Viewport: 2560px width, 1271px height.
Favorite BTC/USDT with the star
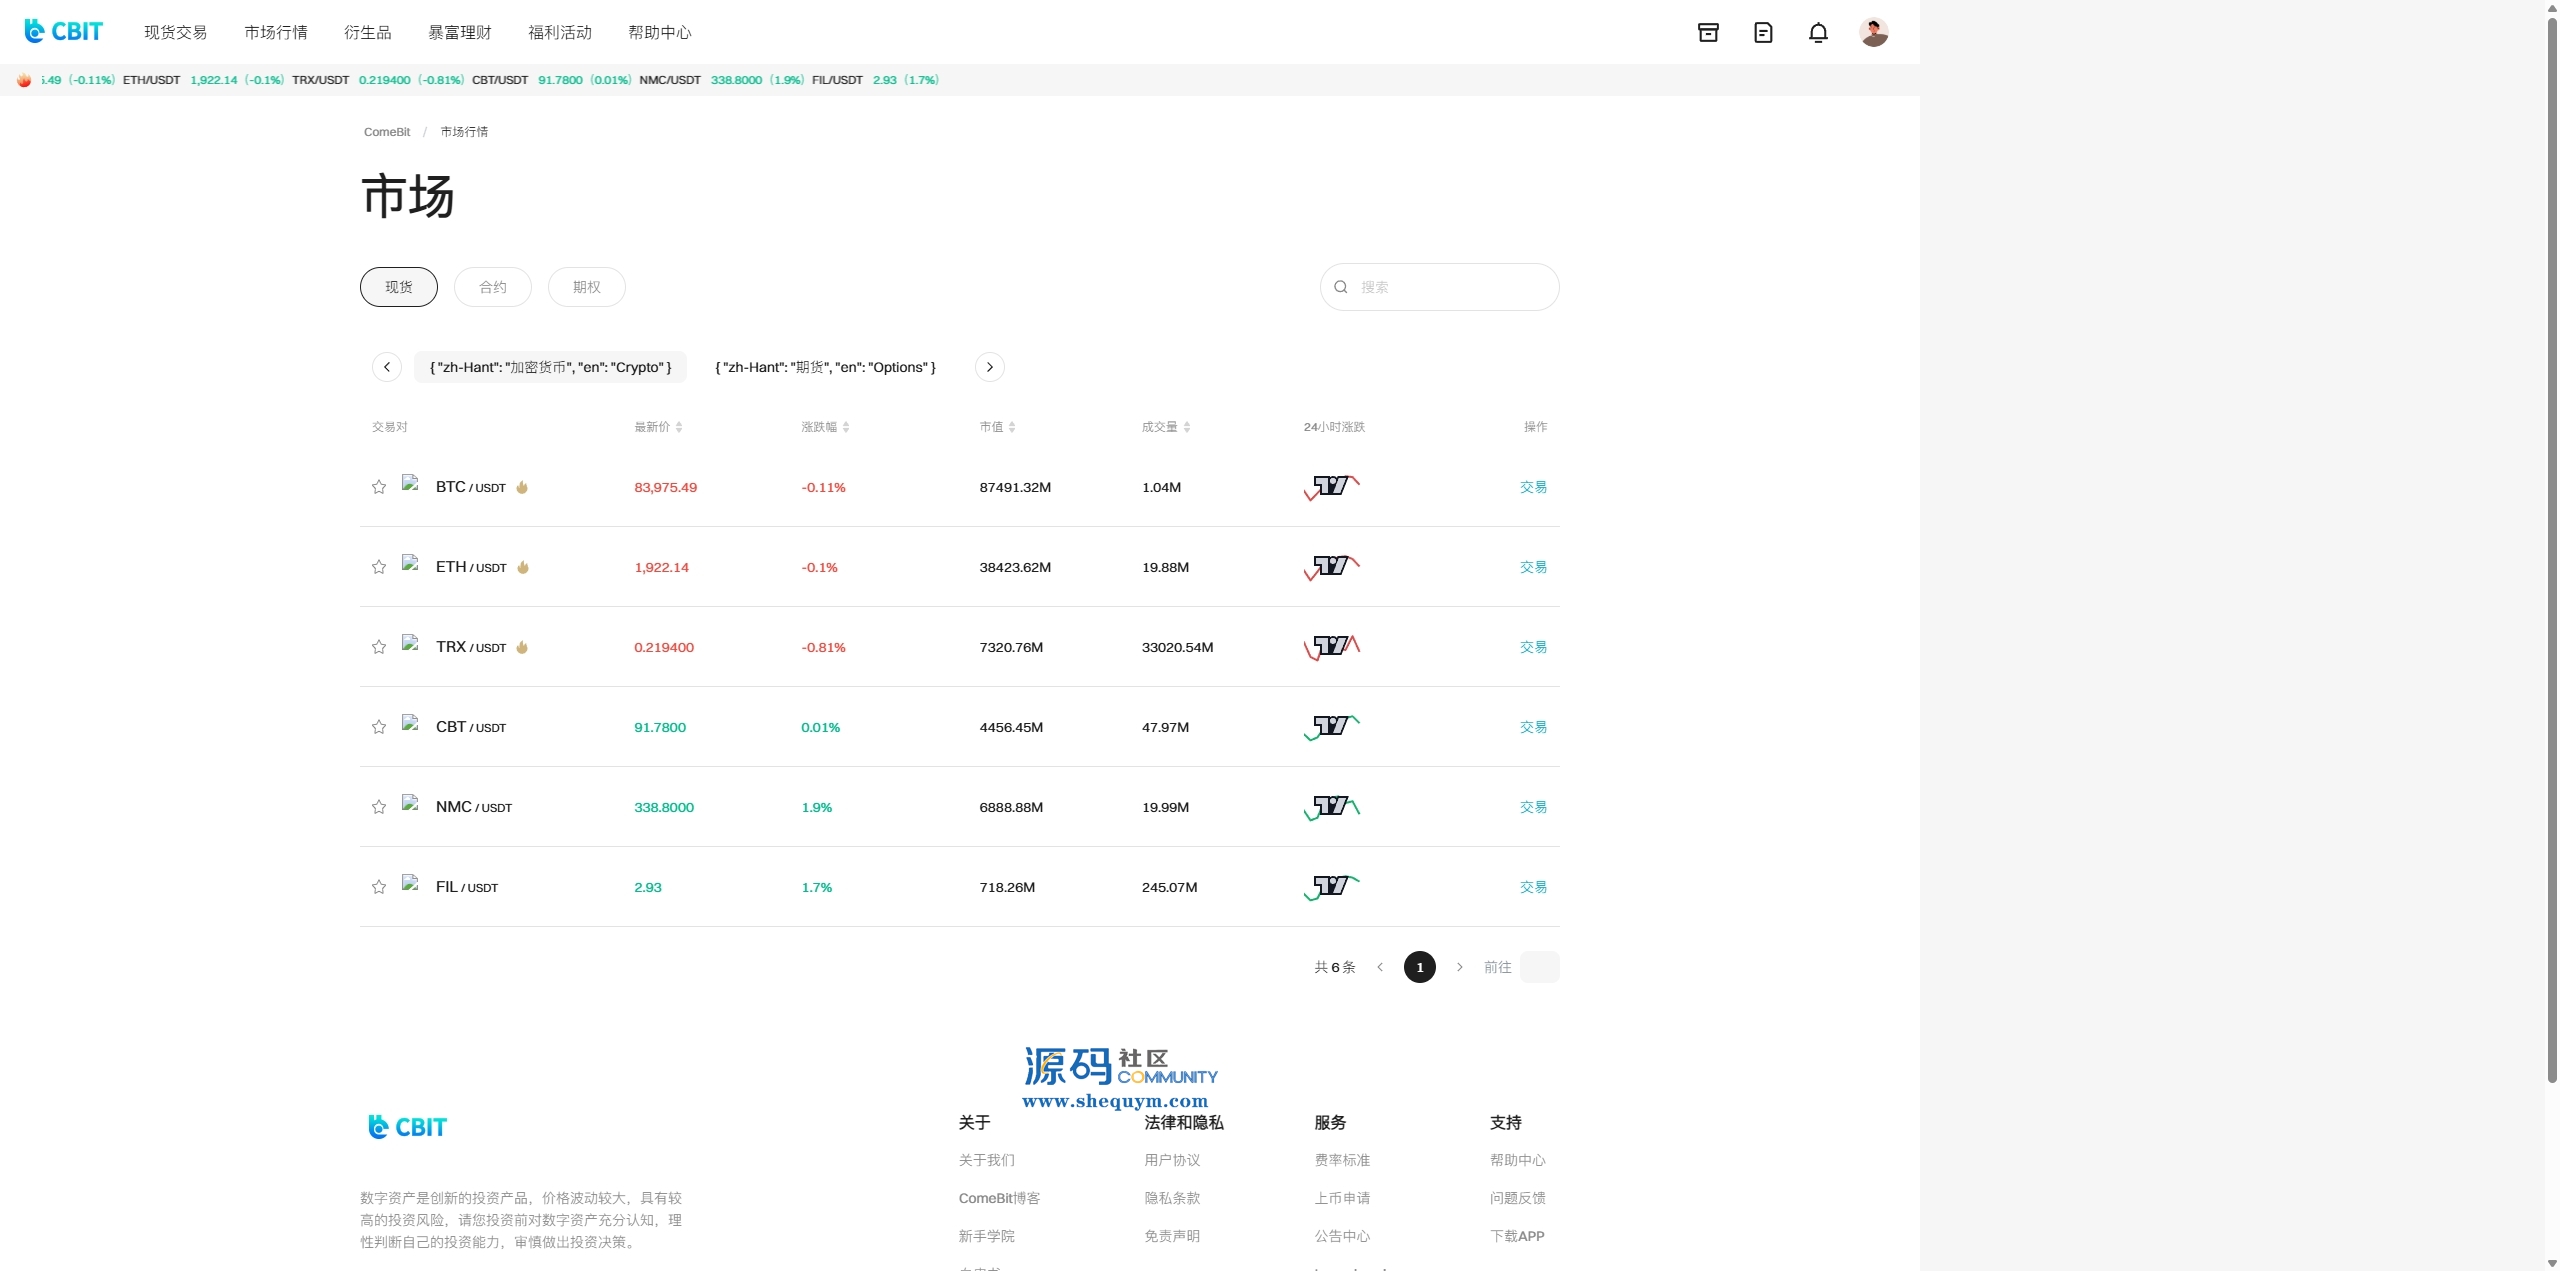pyautogui.click(x=379, y=487)
